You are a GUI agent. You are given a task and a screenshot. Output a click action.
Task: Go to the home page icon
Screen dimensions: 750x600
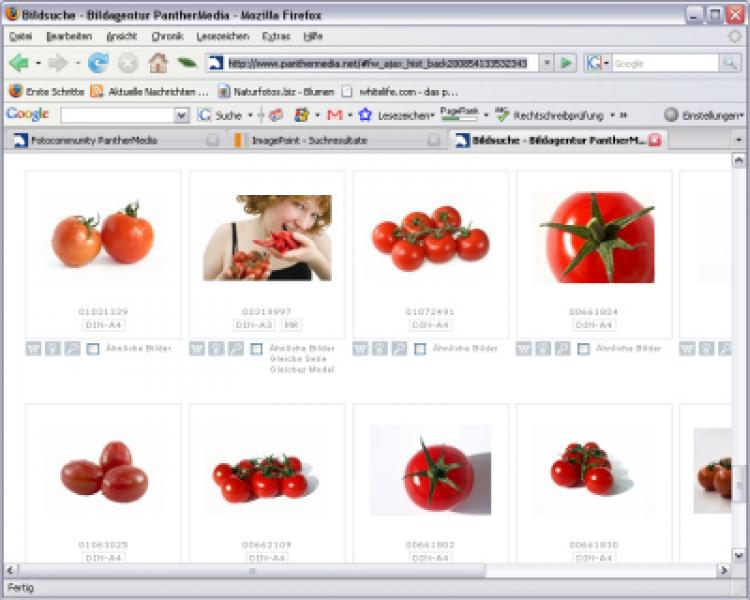click(x=157, y=63)
